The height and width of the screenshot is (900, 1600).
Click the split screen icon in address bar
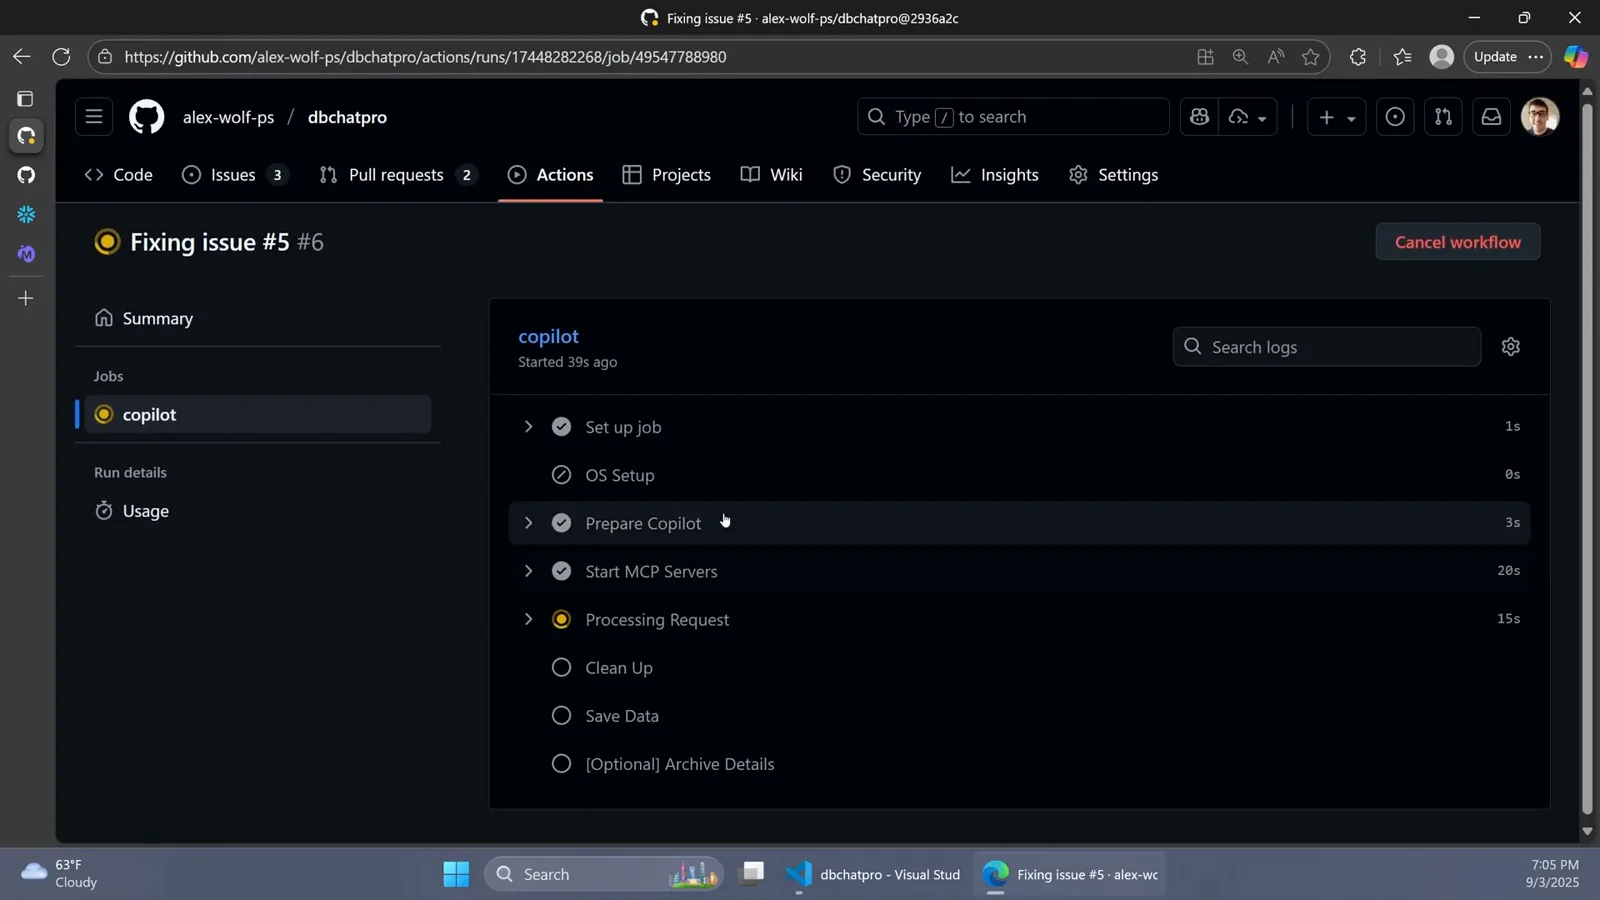(x=1205, y=57)
